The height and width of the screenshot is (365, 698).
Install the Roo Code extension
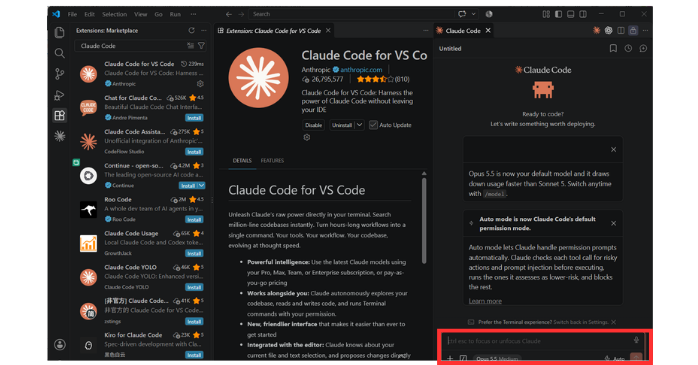pos(194,219)
